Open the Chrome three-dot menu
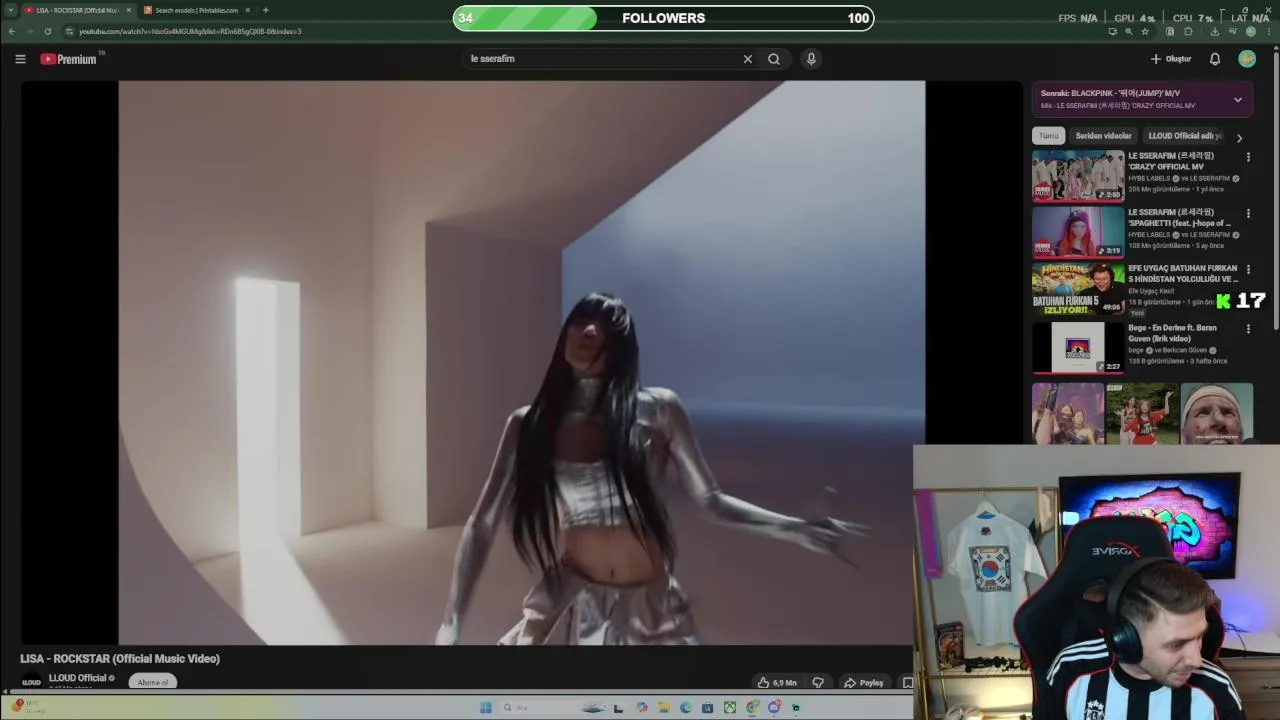1280x720 pixels. [1269, 31]
